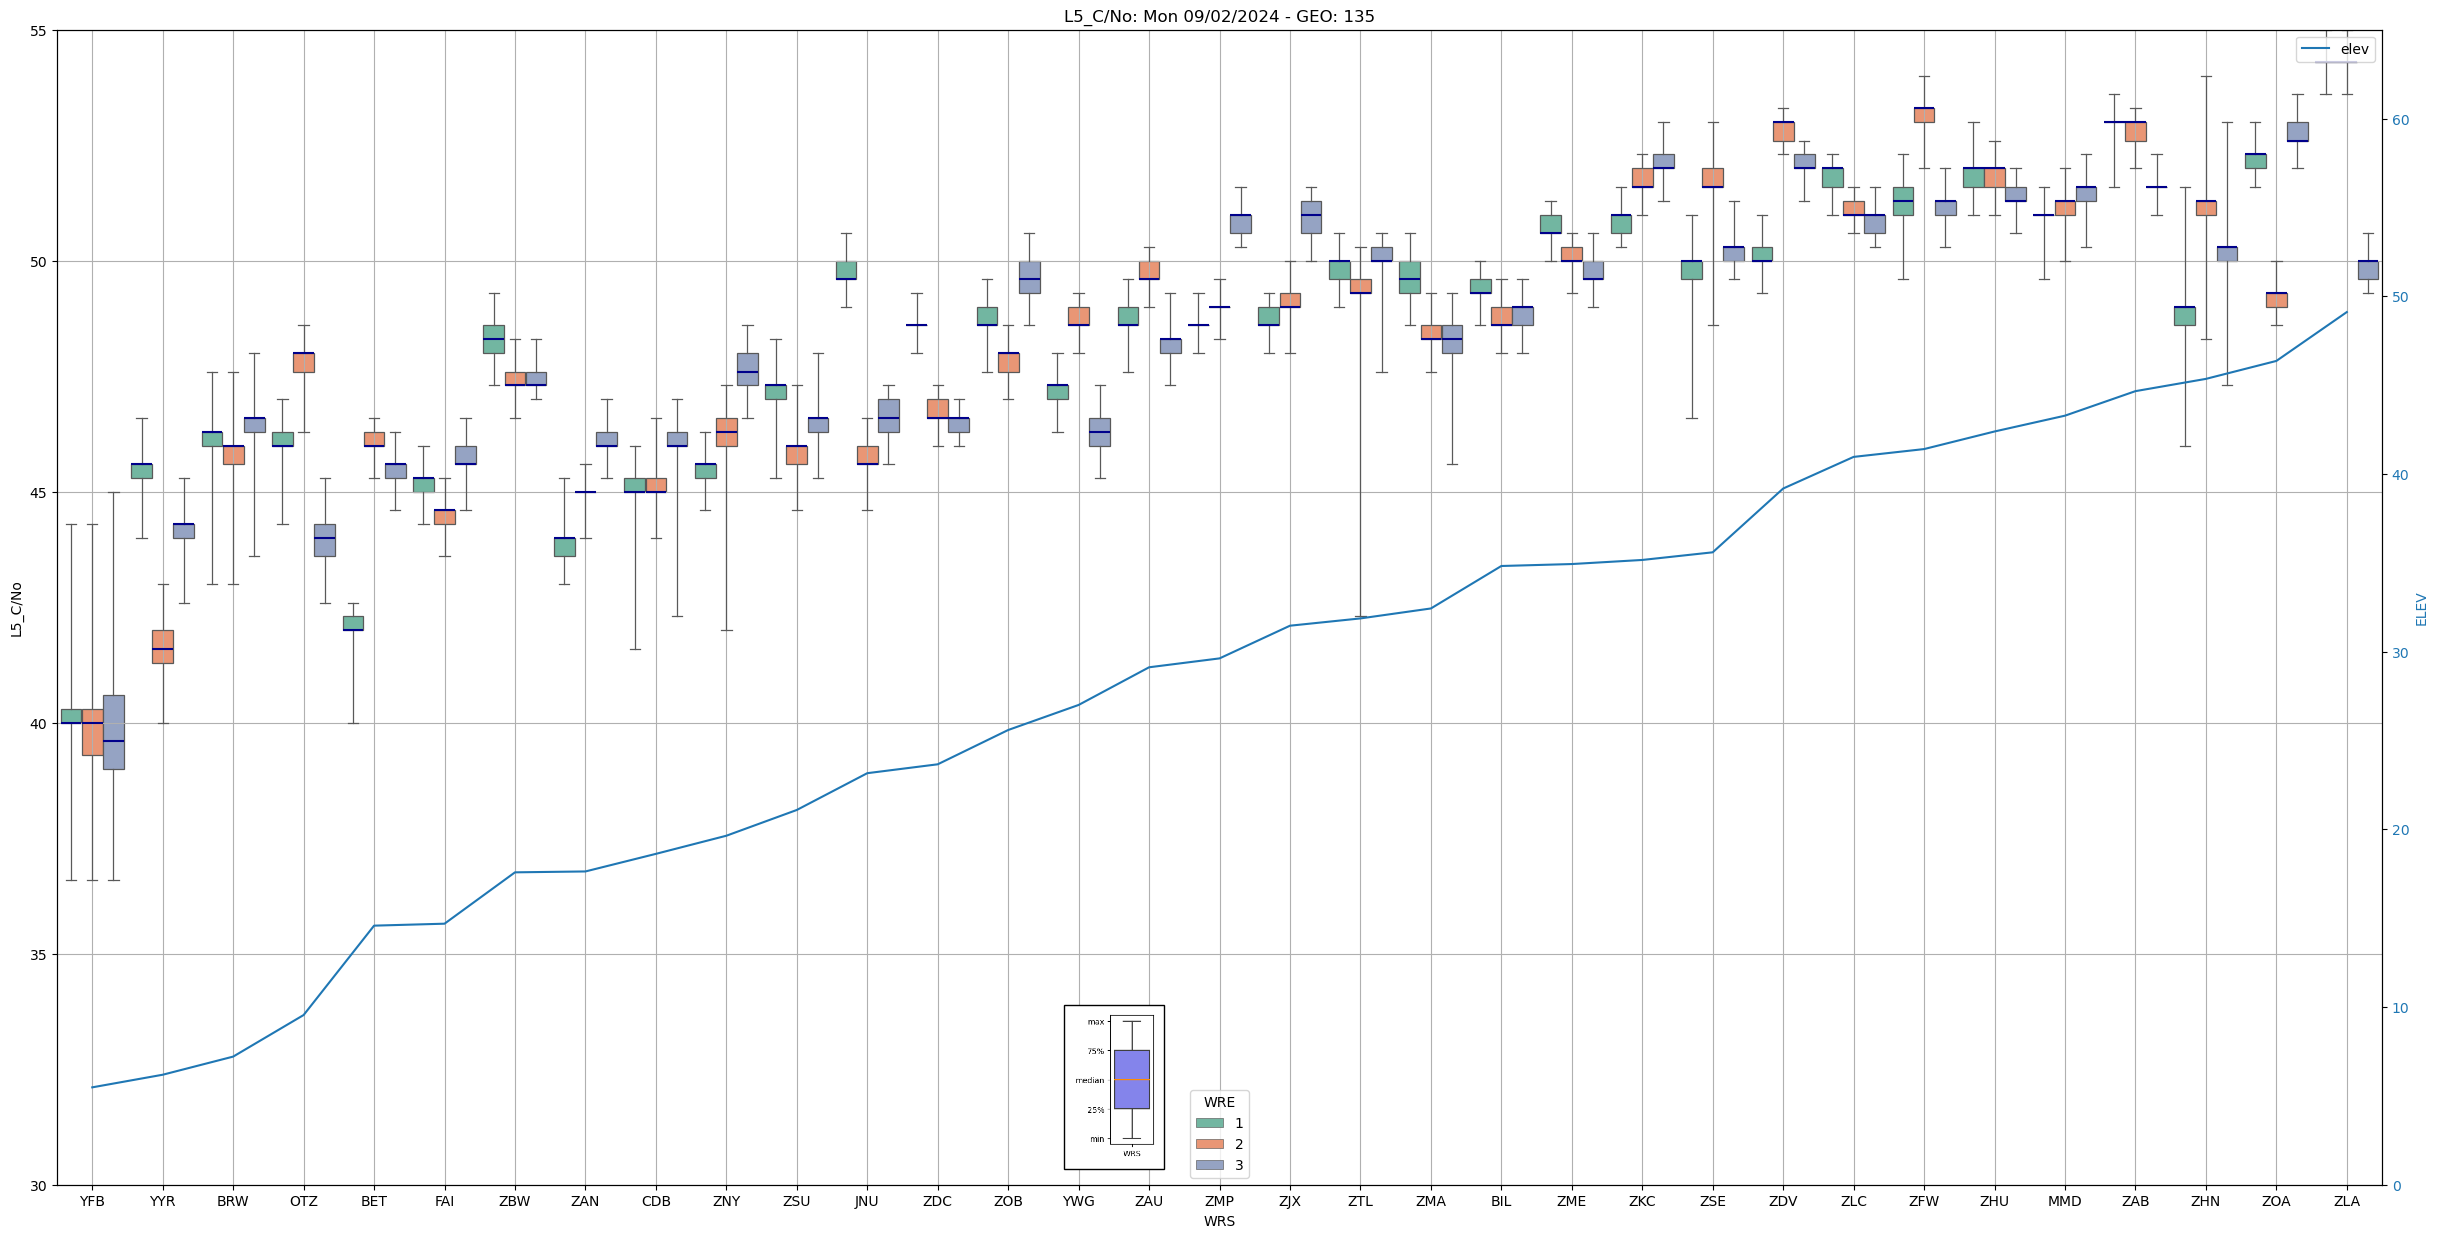Click the OTZ station tick label

pos(303,1201)
